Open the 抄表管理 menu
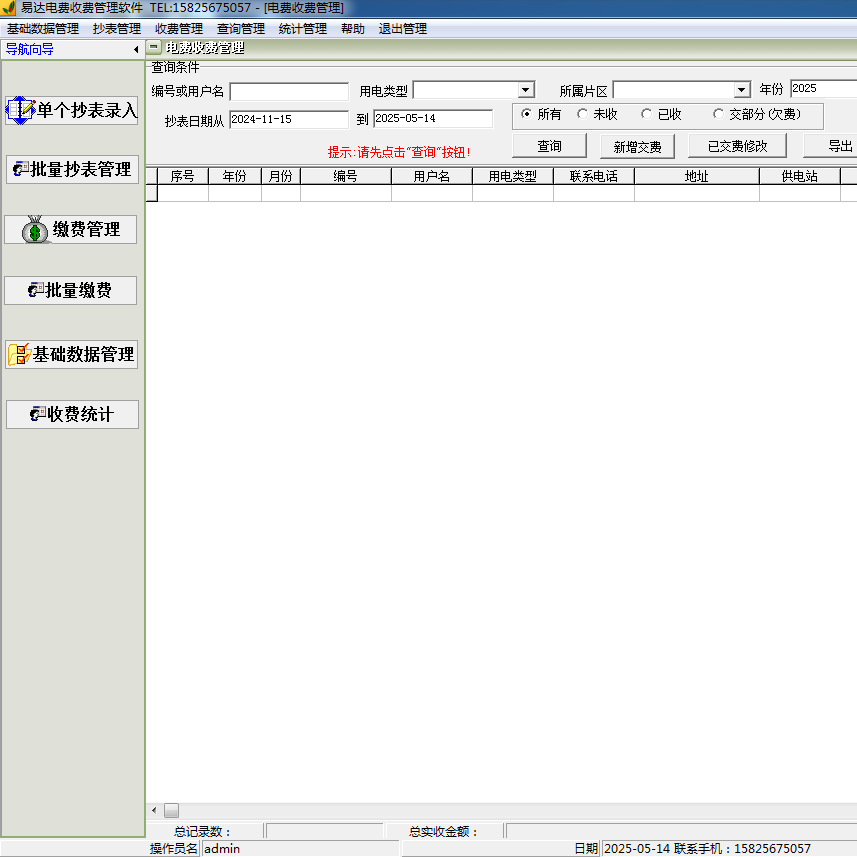The image size is (857, 857). [117, 28]
